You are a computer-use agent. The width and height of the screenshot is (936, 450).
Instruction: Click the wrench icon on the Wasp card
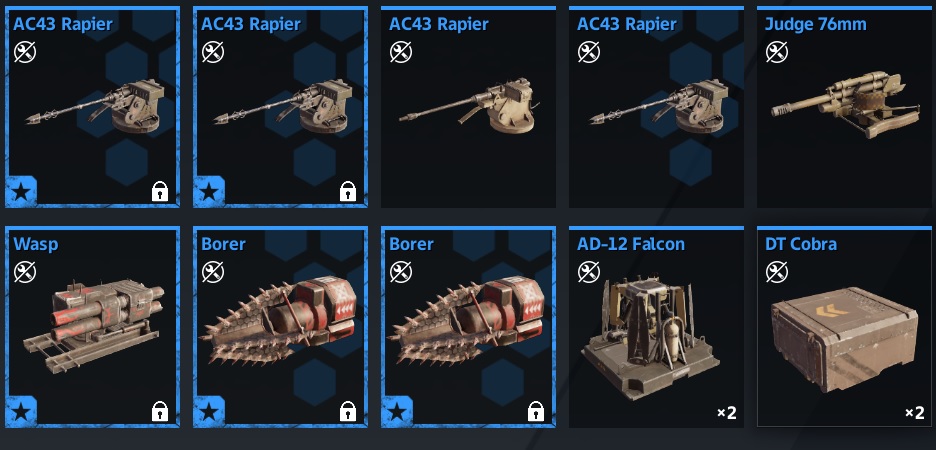point(25,272)
